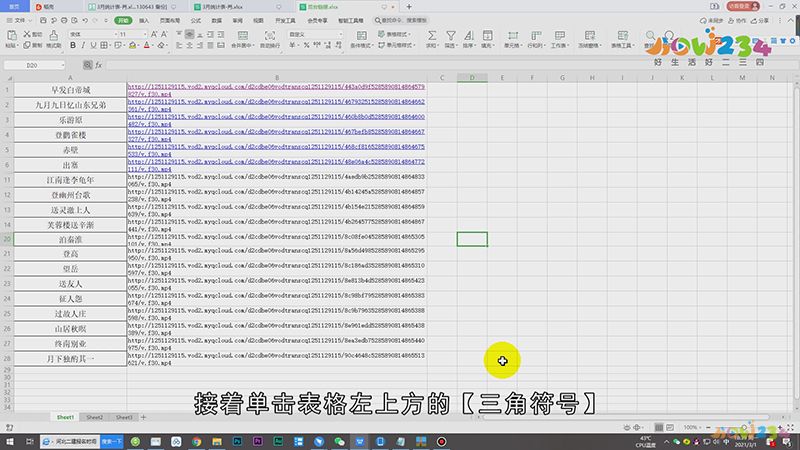800x450 pixels.
Task: Toggle Underline formatting
Action: [x=93, y=45]
